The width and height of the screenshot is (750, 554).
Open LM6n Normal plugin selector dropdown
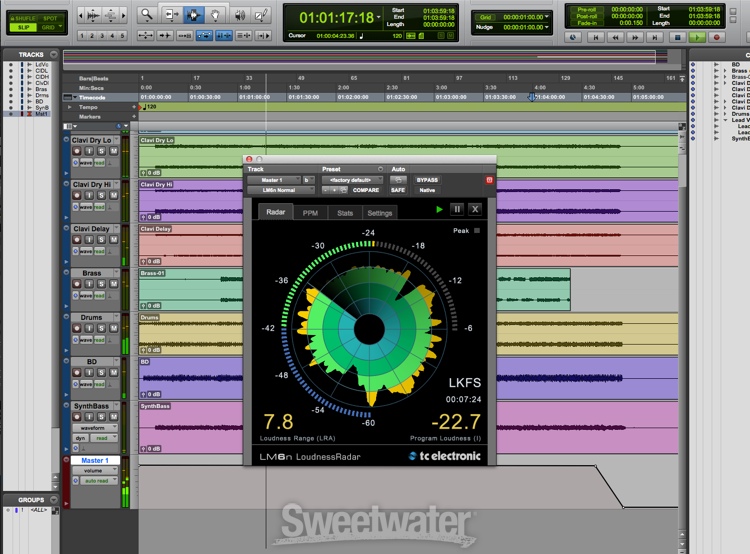pos(281,190)
